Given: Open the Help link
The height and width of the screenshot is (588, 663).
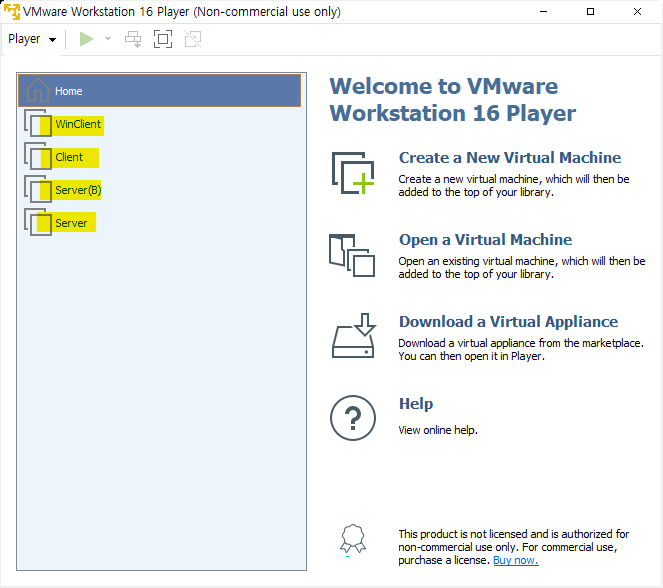Looking at the screenshot, I should [416, 404].
